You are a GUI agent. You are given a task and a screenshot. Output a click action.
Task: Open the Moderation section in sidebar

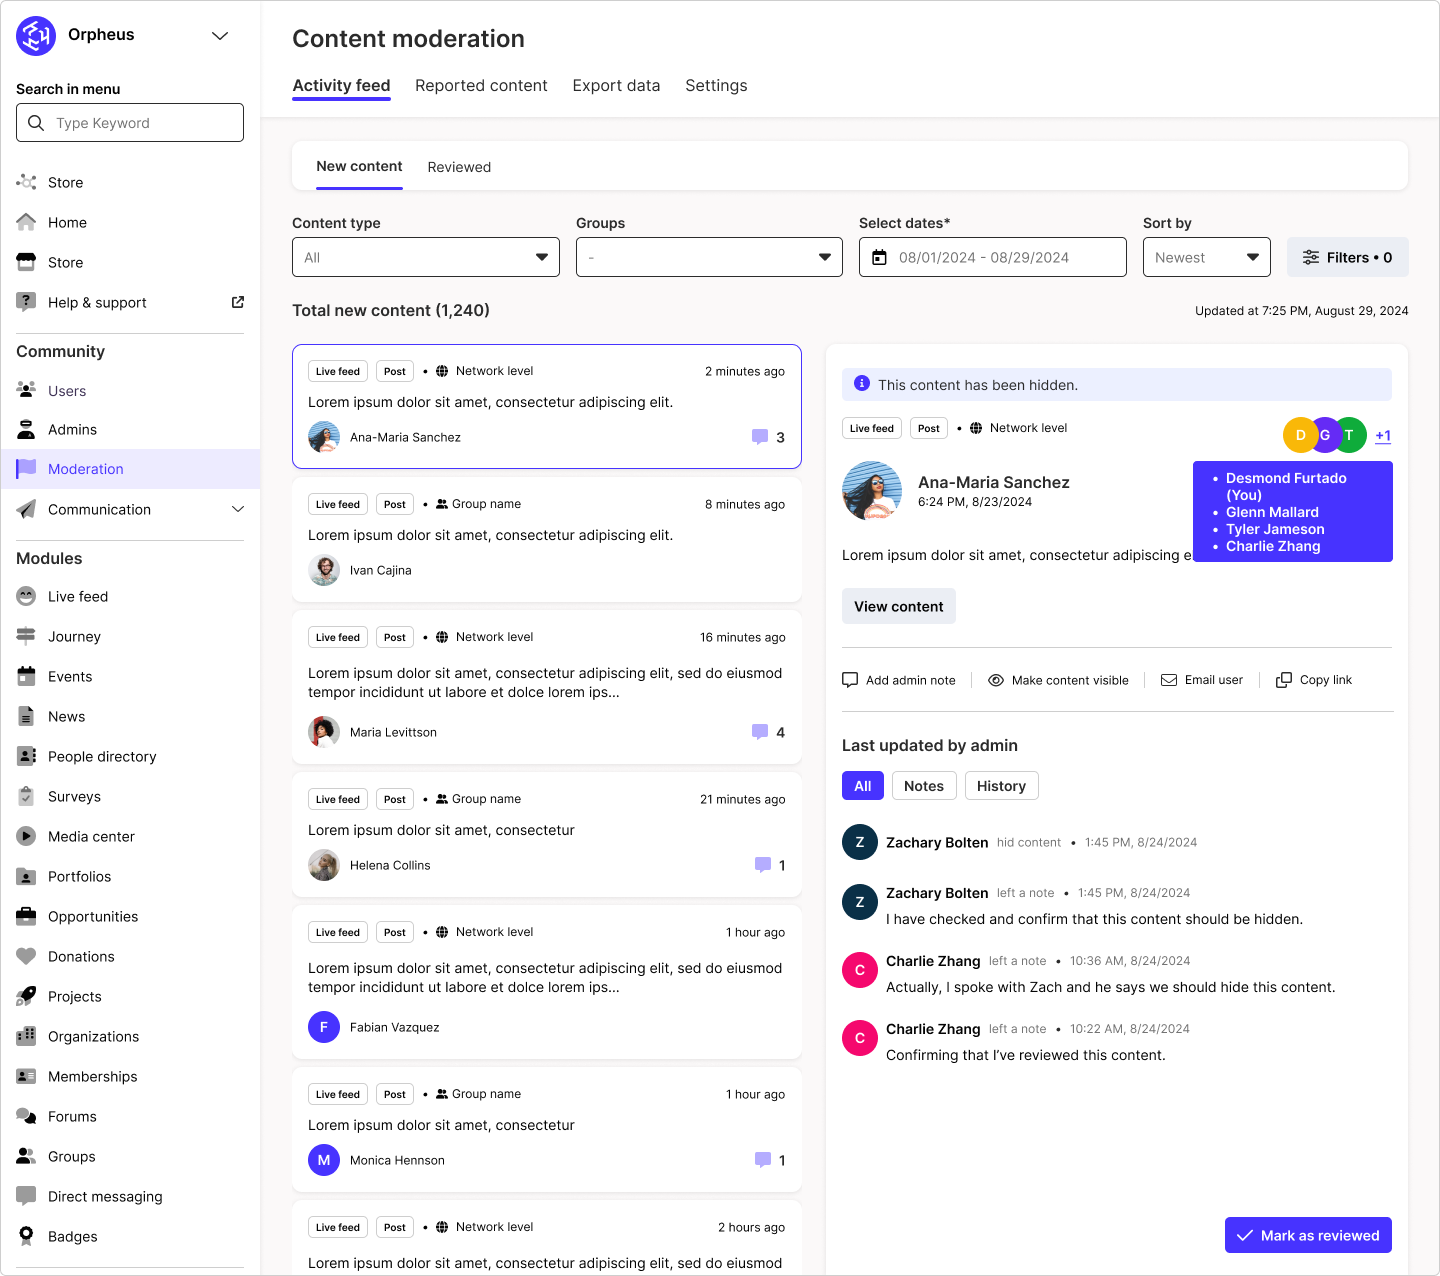click(x=86, y=468)
